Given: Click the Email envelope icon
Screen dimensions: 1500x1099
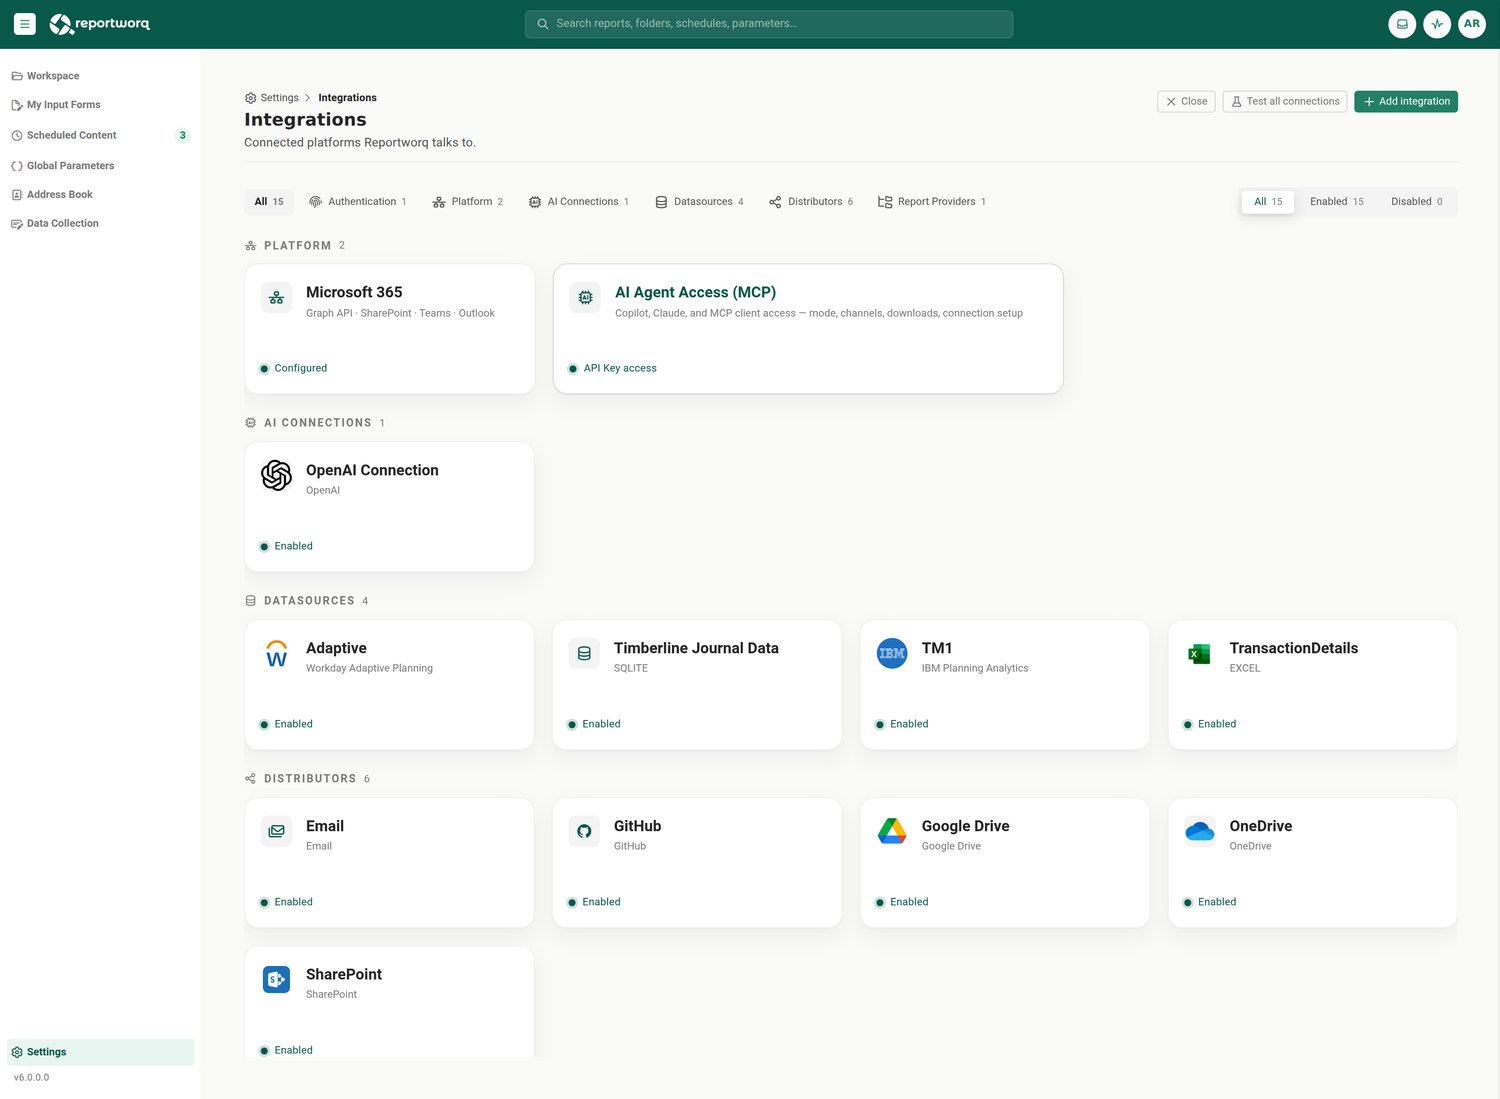Looking at the screenshot, I should click(276, 831).
